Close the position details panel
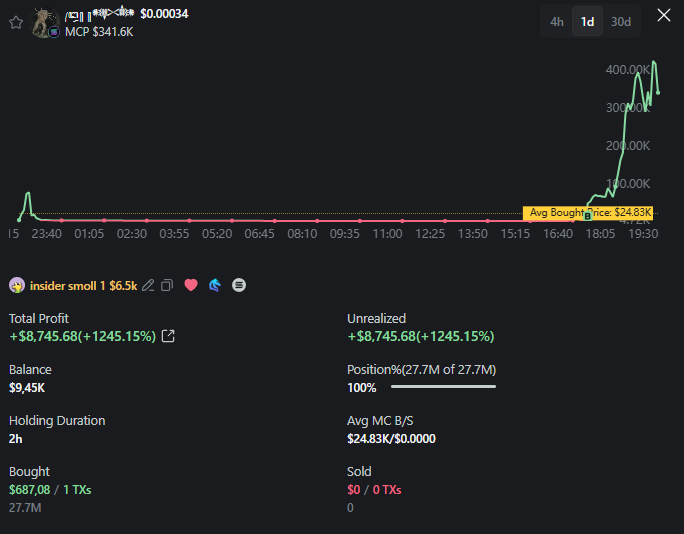684x534 pixels. pos(663,15)
